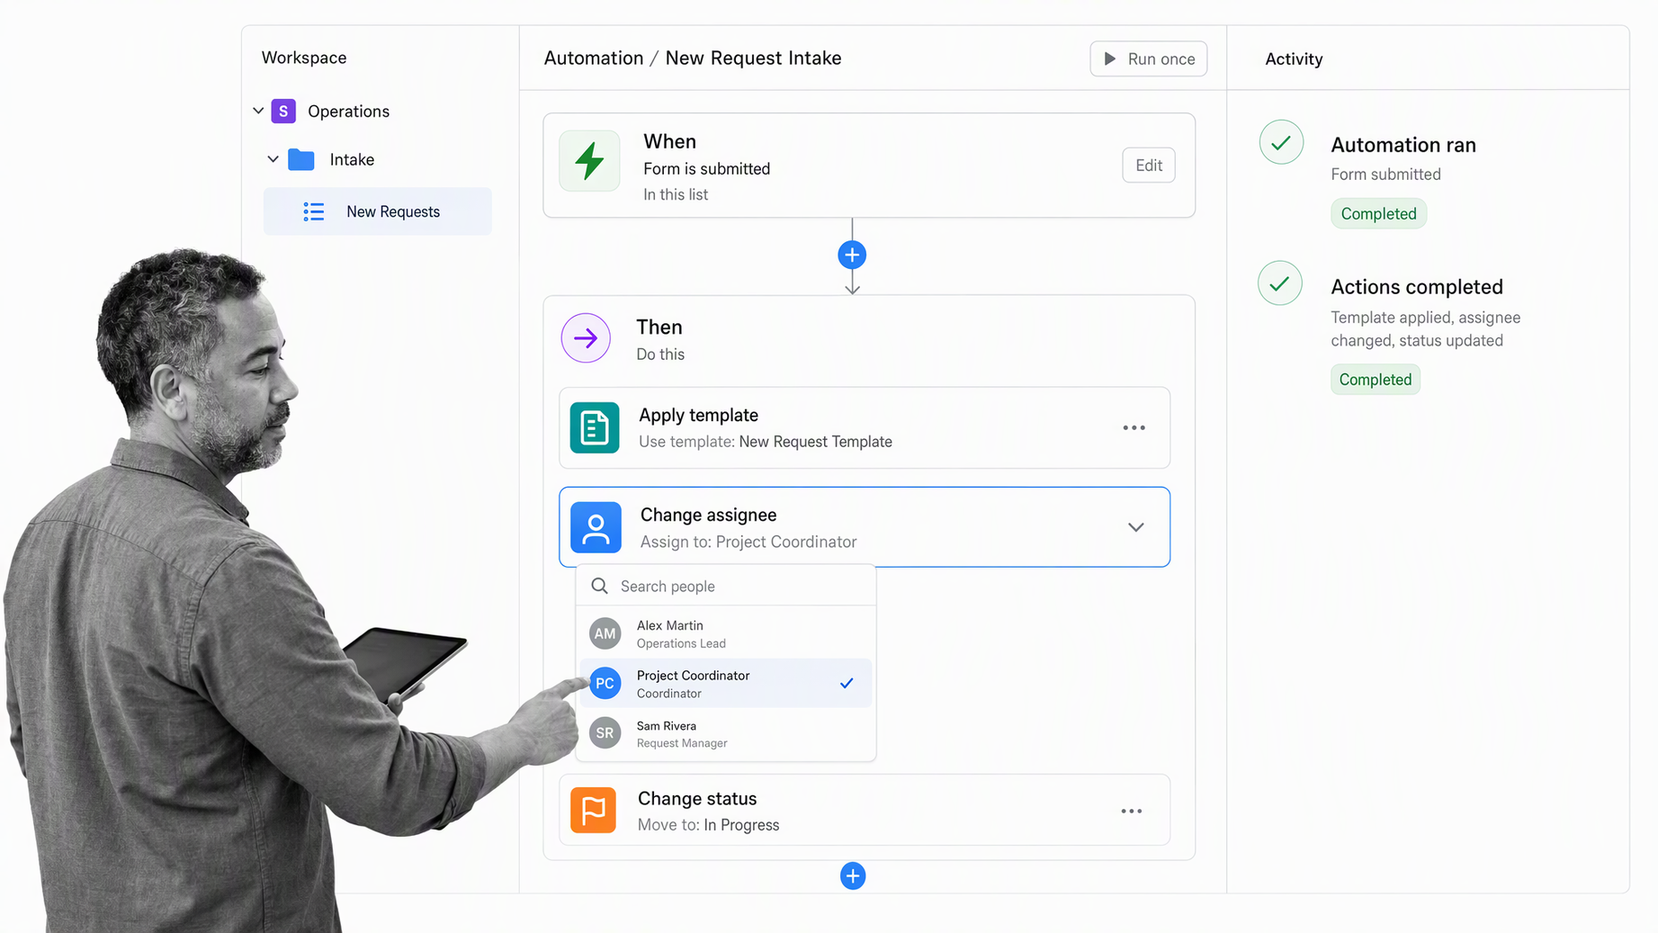Click the orange Change status flag icon

pyautogui.click(x=594, y=810)
